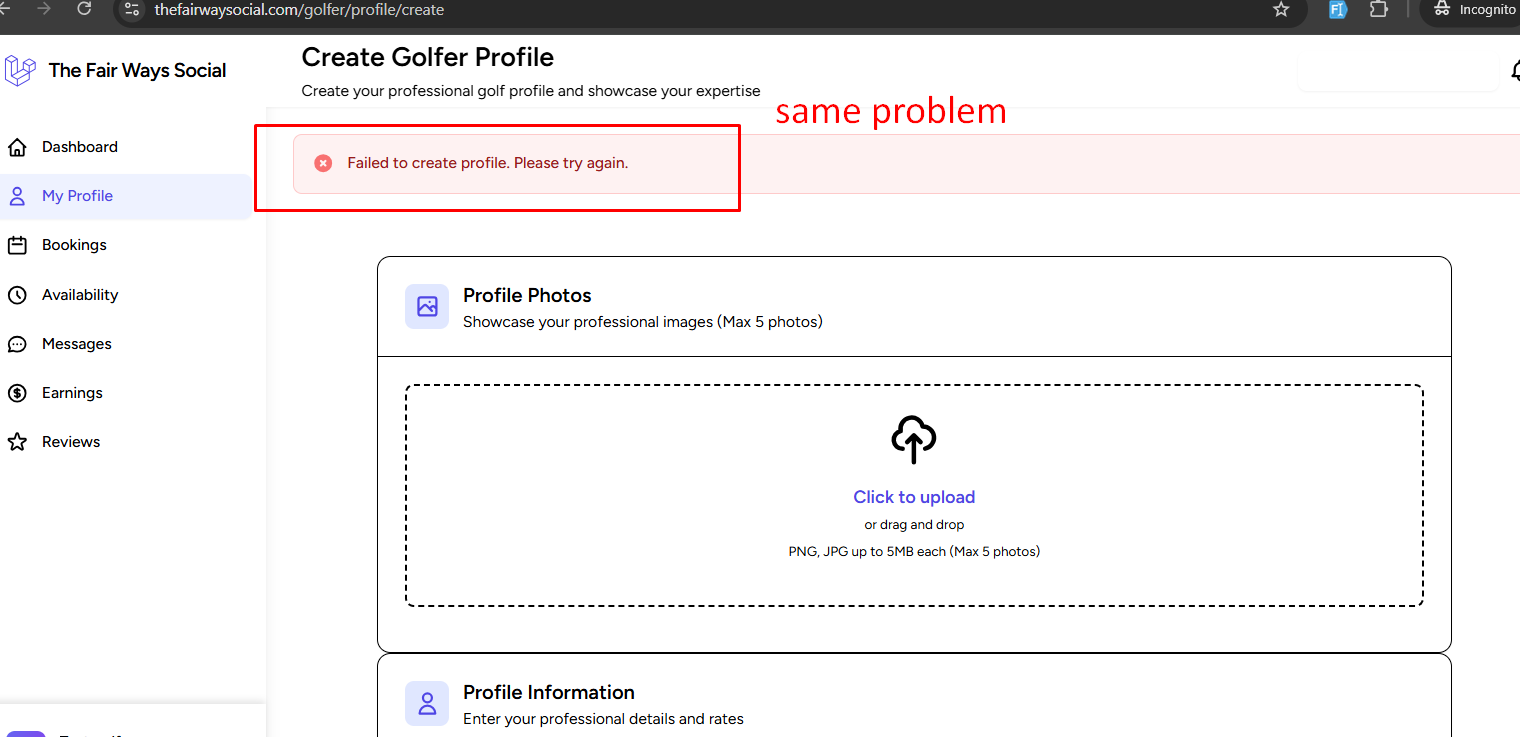
Task: Bookmark this page with the star icon
Action: [x=1281, y=9]
